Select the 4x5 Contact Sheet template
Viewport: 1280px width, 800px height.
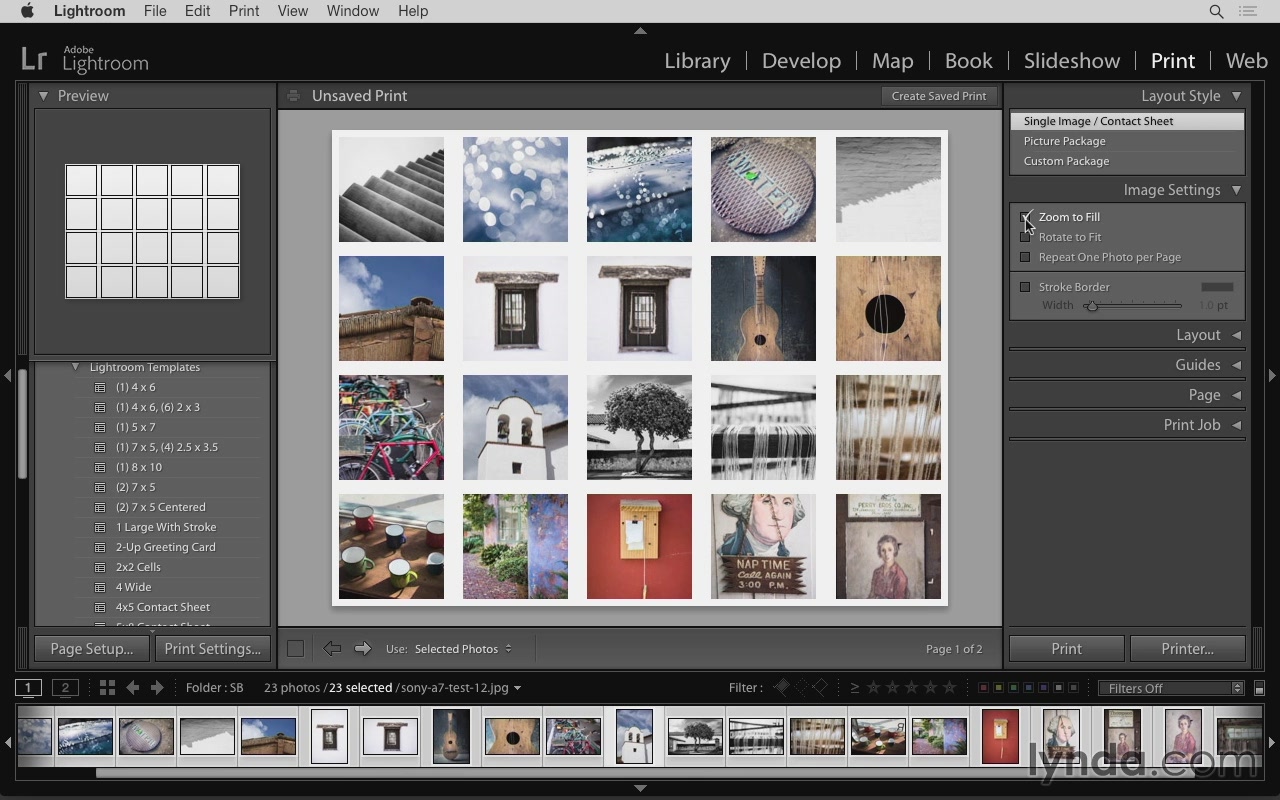tap(162, 607)
